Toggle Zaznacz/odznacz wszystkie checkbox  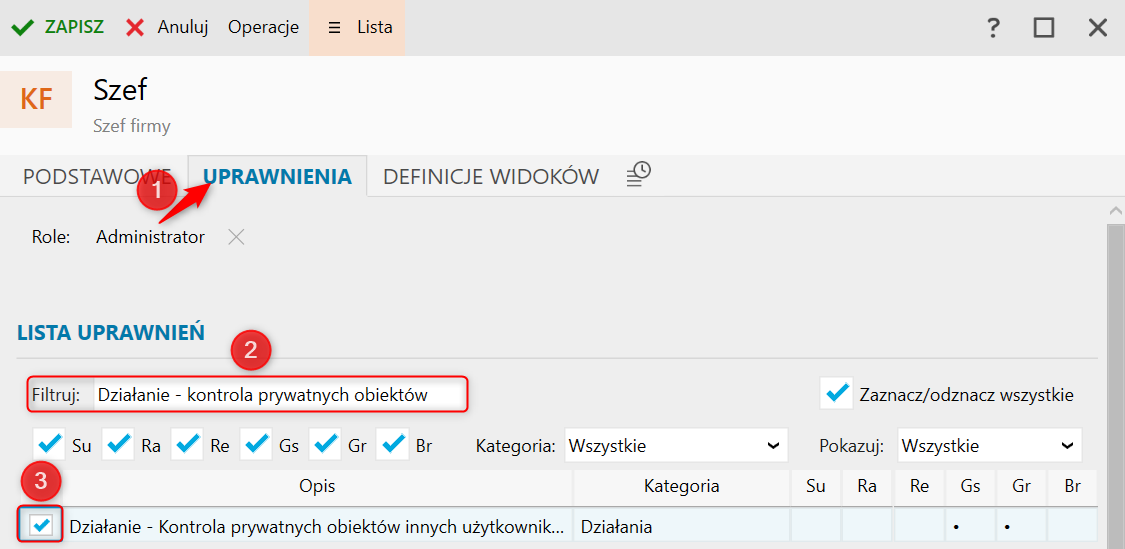pos(835,394)
